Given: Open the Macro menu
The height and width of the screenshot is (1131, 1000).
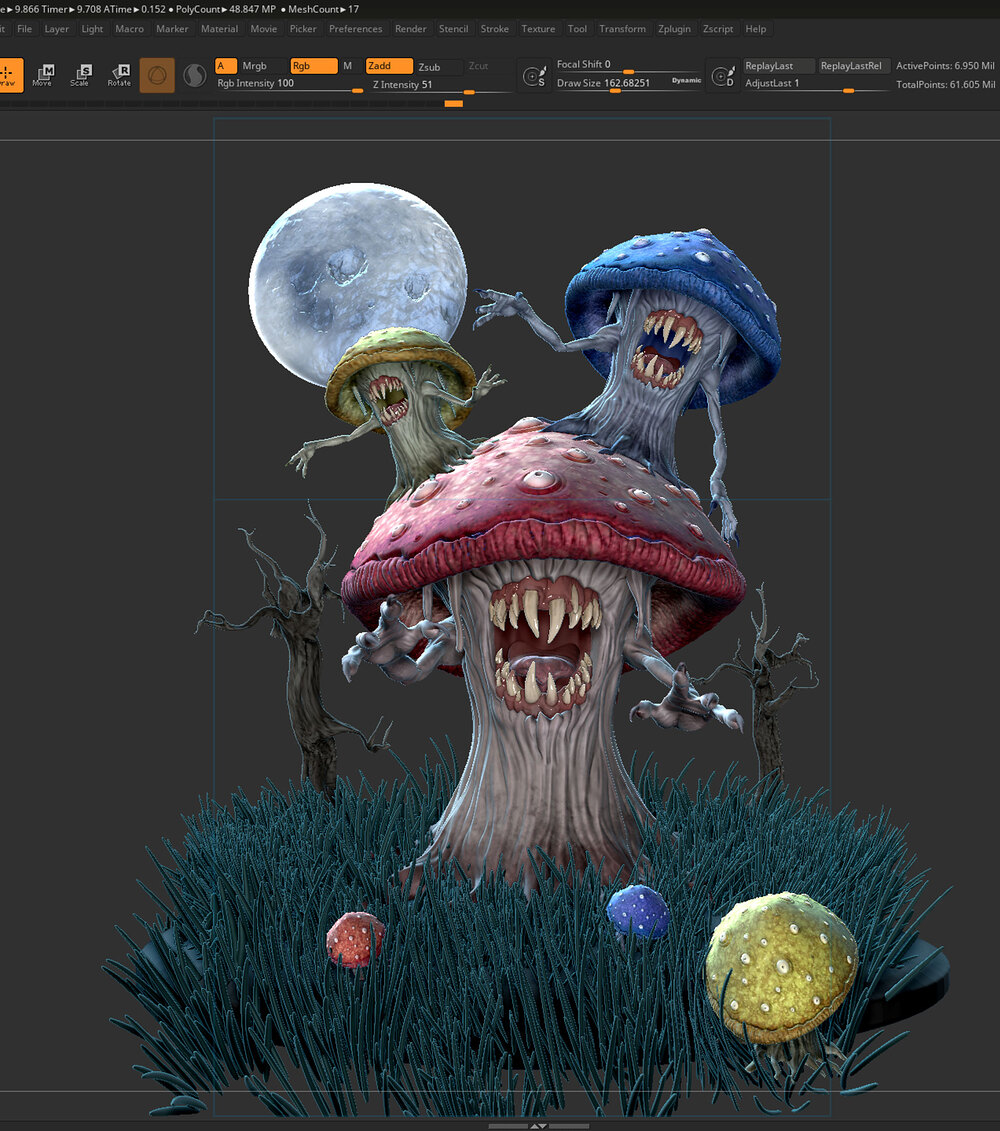Looking at the screenshot, I should [130, 29].
